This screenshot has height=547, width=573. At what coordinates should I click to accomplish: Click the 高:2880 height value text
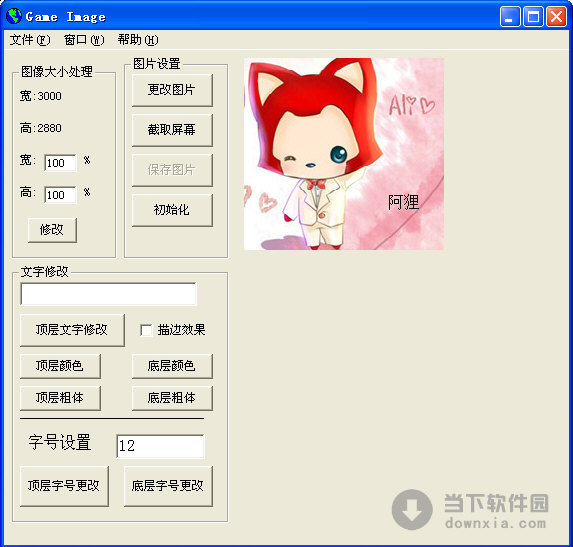pos(41,128)
